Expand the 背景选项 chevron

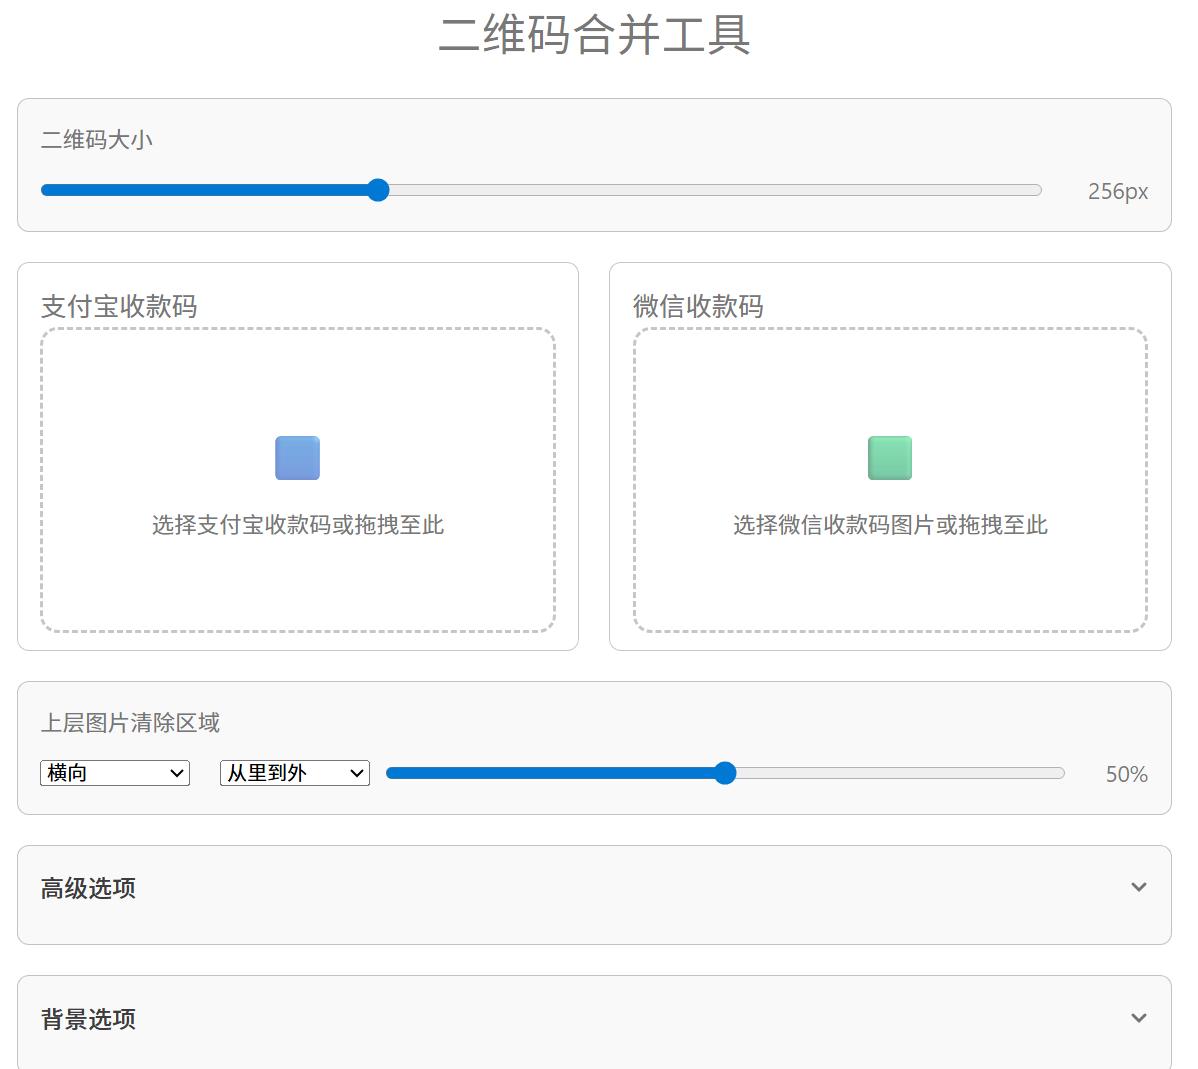[1138, 1018]
